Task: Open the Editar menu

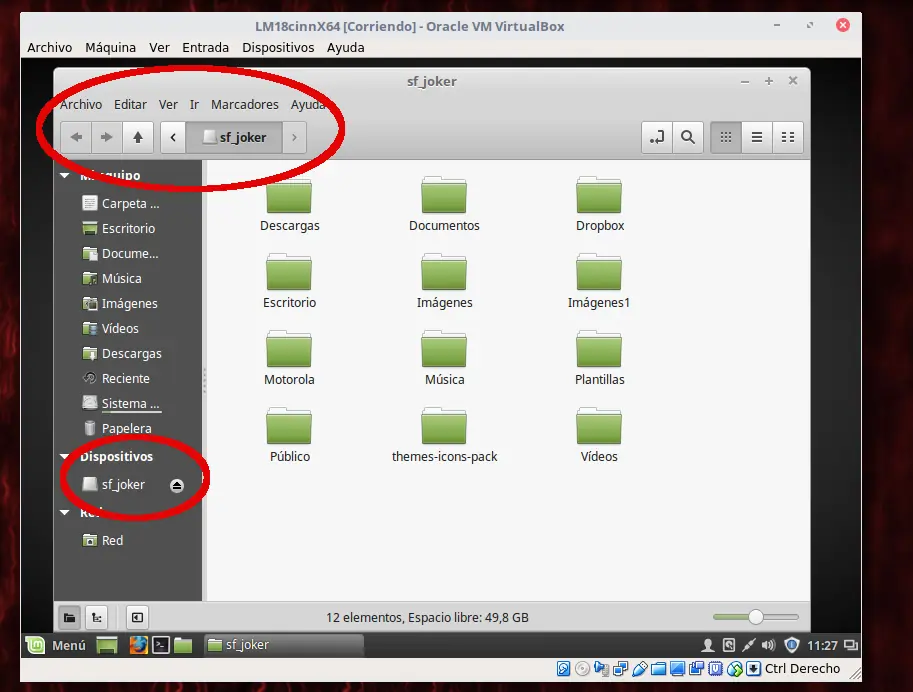Action: (x=130, y=104)
